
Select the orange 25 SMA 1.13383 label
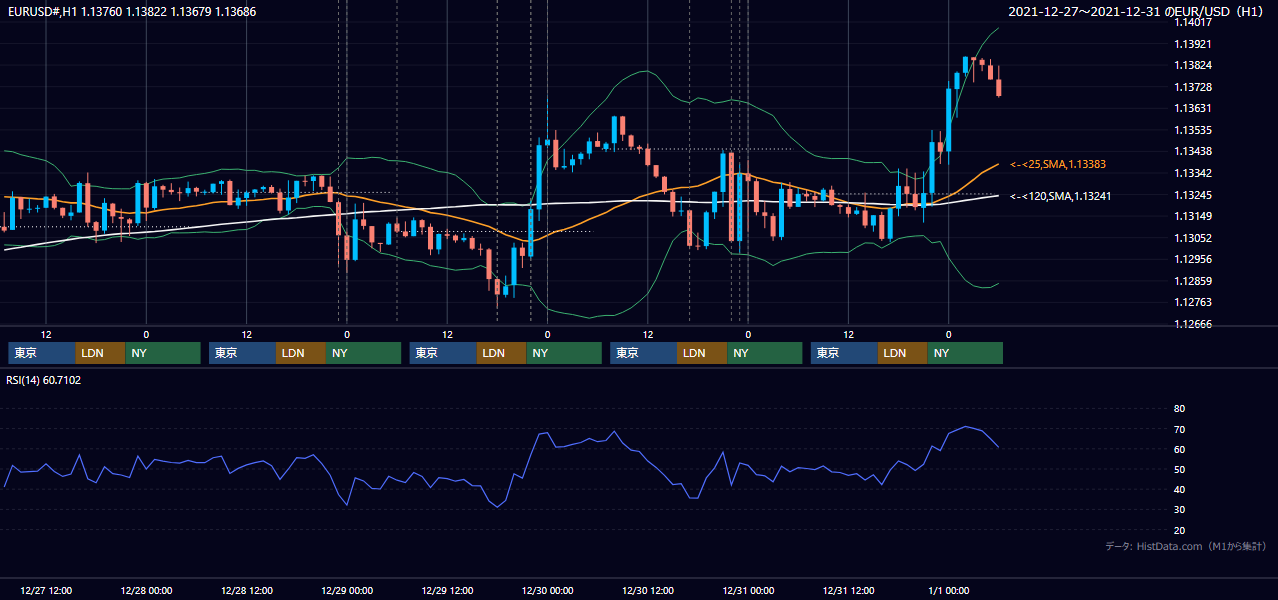point(1058,164)
